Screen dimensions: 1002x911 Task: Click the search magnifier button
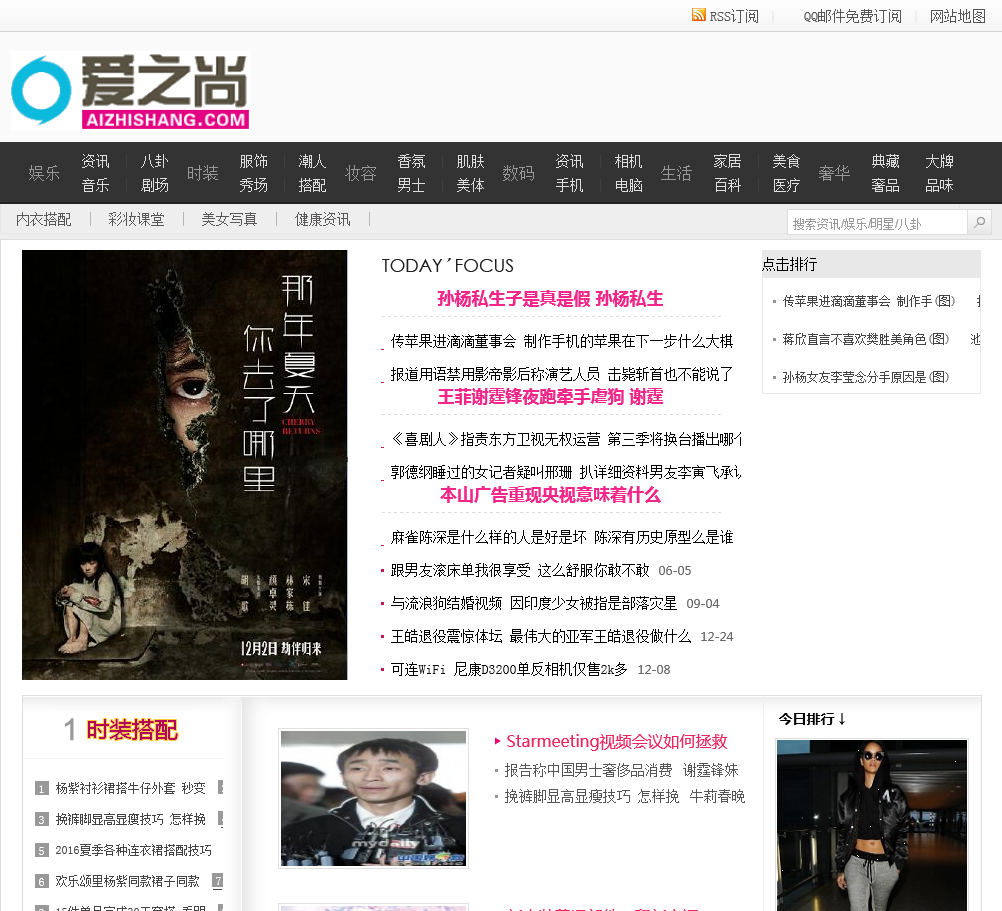point(979,222)
